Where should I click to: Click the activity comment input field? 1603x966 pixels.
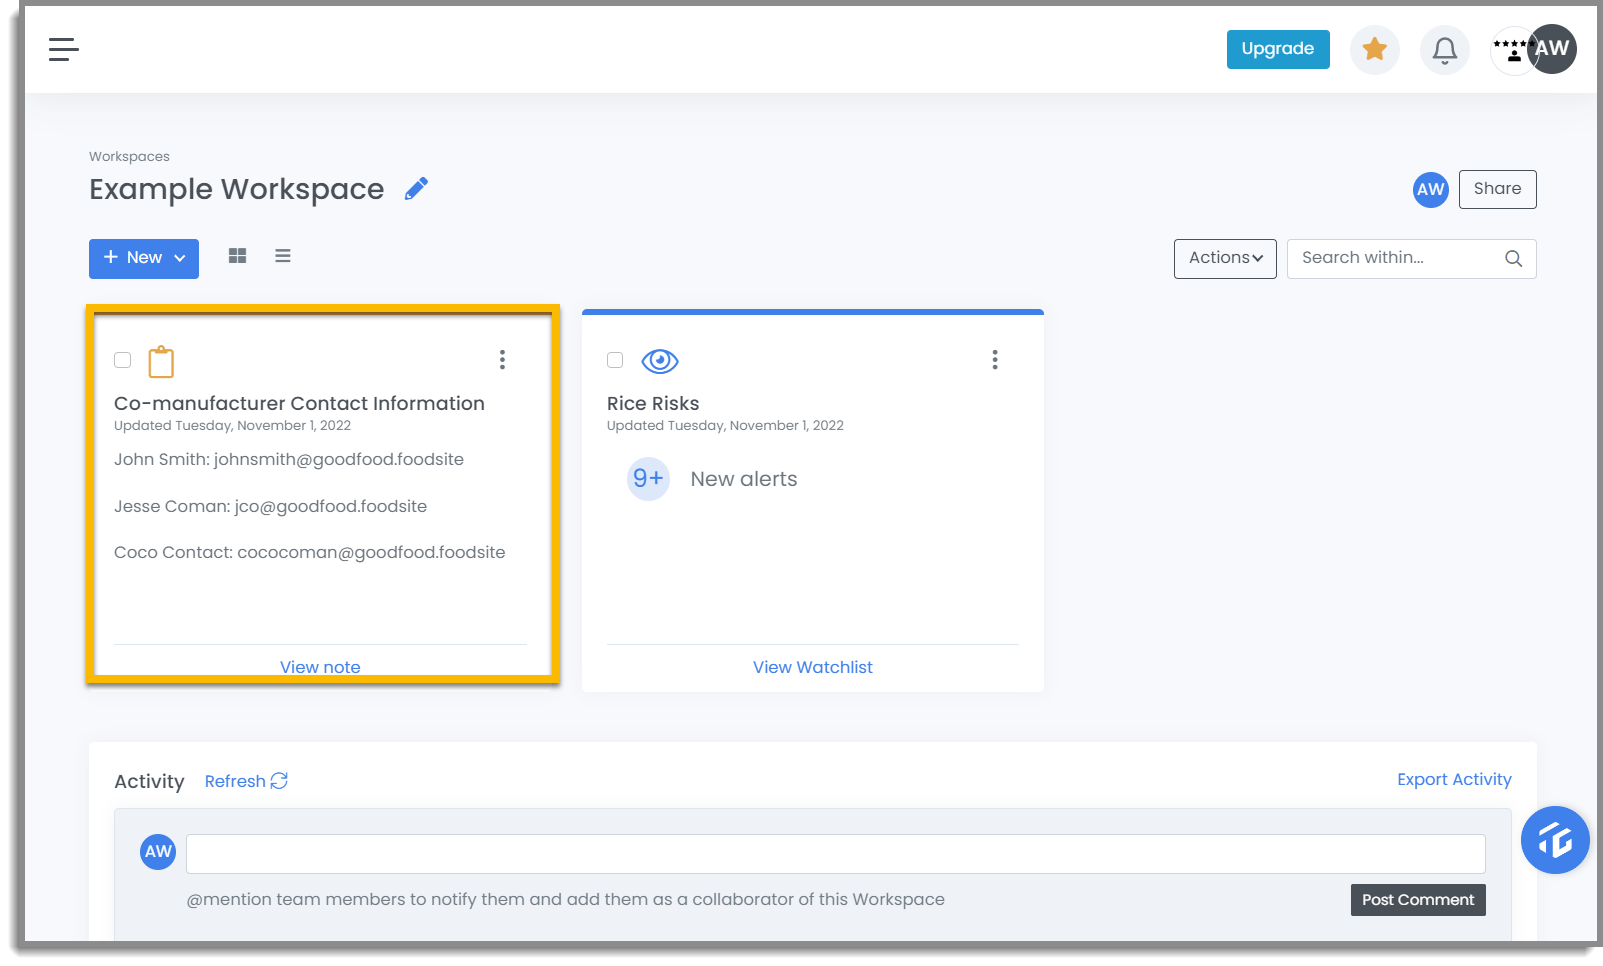coord(836,854)
